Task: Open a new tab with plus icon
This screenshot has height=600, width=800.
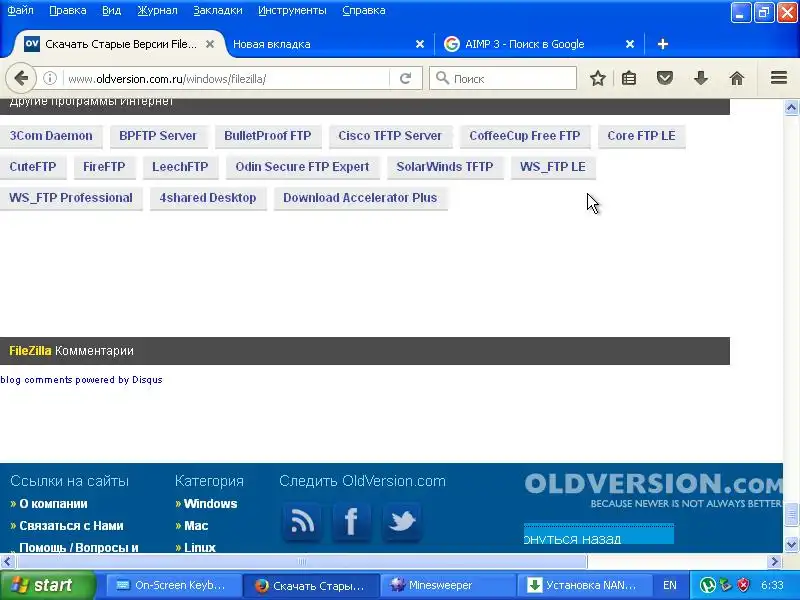Action: click(662, 44)
